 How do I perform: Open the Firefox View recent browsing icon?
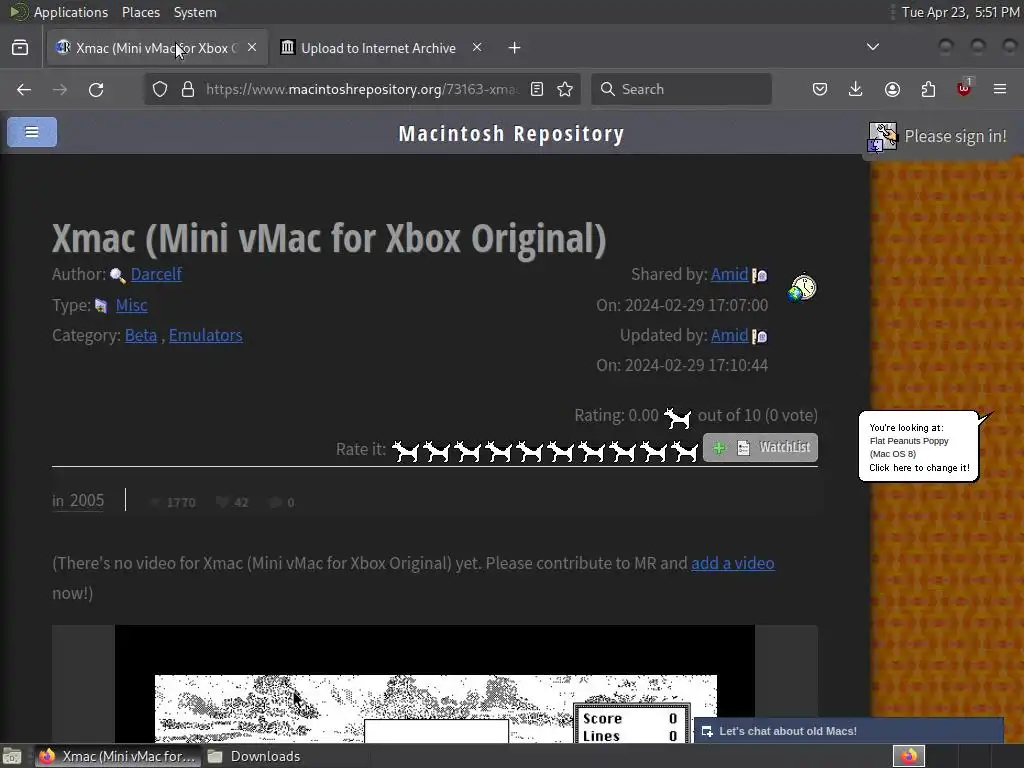pos(20,48)
